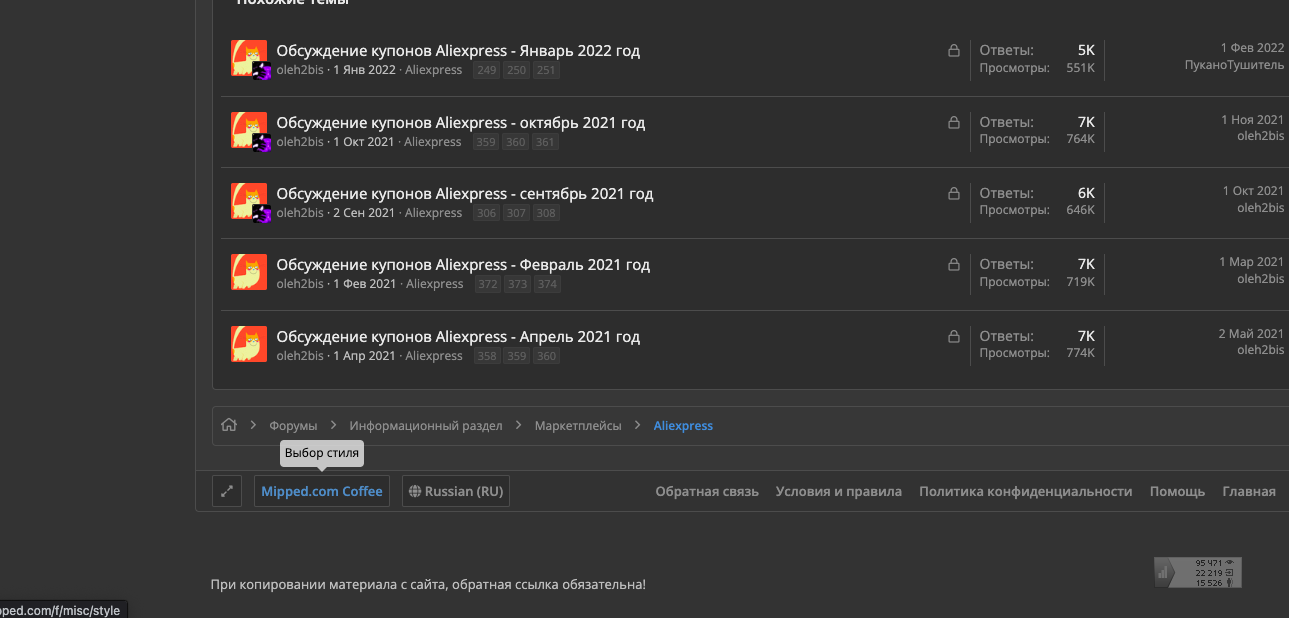1289x618 pixels.
Task: Open Aliexpress forum link under октябрь 2021 thread
Action: pyautogui.click(x=433, y=142)
